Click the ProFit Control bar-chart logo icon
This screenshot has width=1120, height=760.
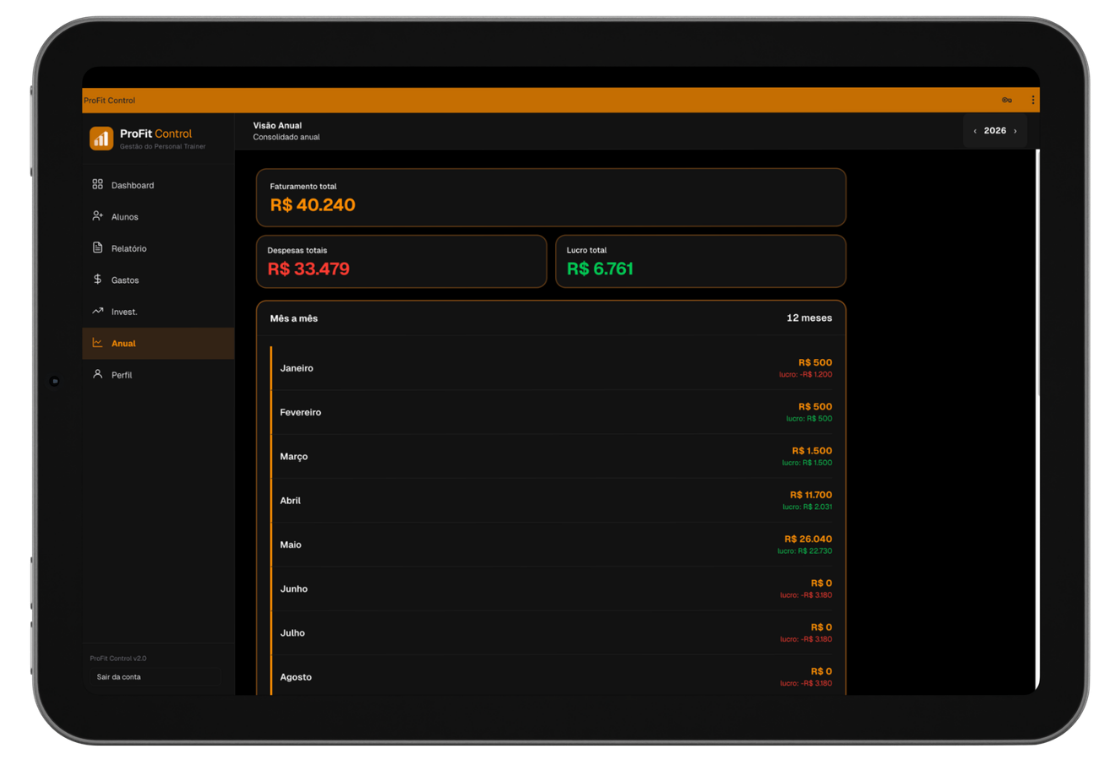tap(101, 138)
